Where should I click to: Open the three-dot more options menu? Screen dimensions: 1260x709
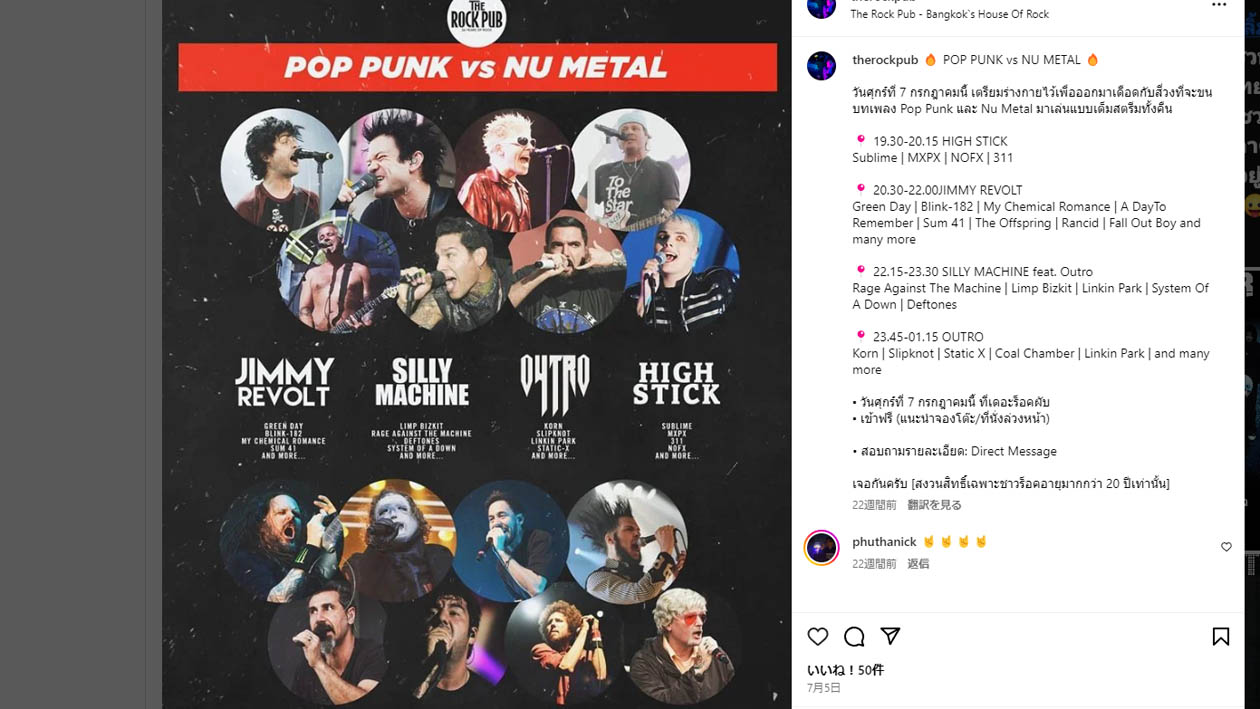tap(1219, 5)
